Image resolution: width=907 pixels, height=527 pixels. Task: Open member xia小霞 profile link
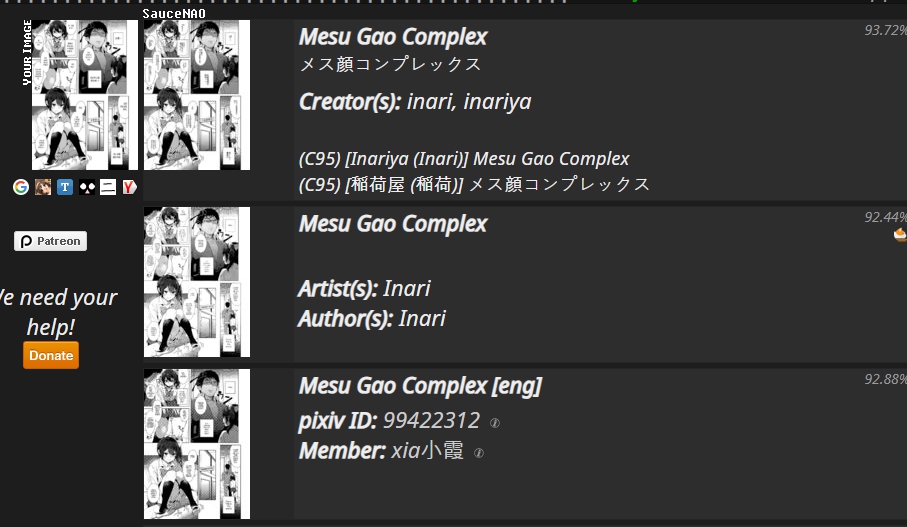tap(427, 451)
